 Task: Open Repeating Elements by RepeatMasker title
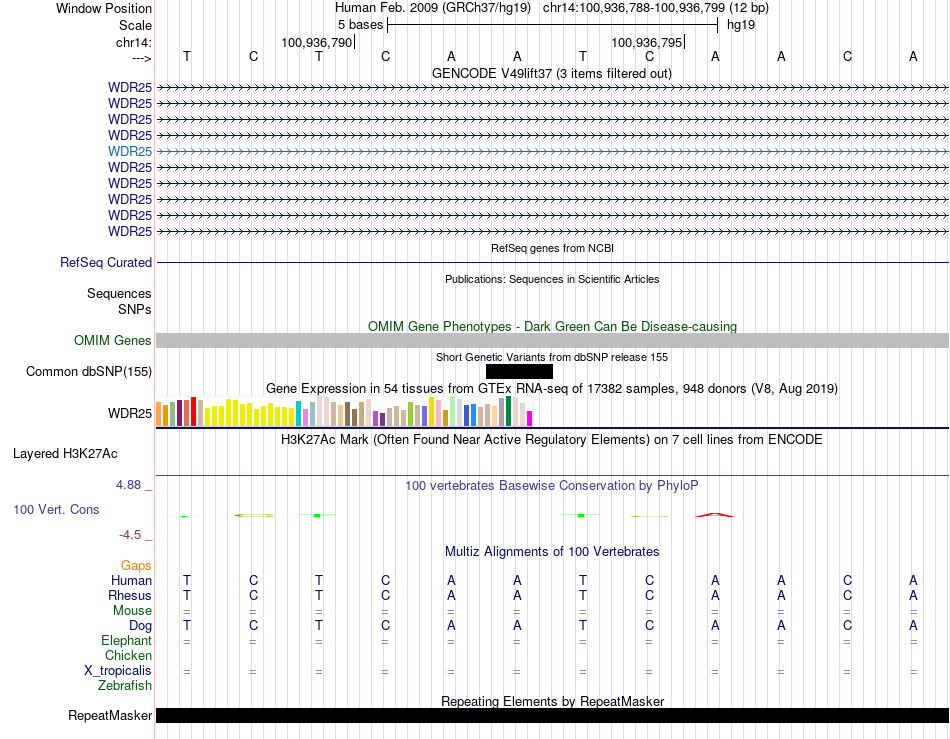pyautogui.click(x=552, y=701)
